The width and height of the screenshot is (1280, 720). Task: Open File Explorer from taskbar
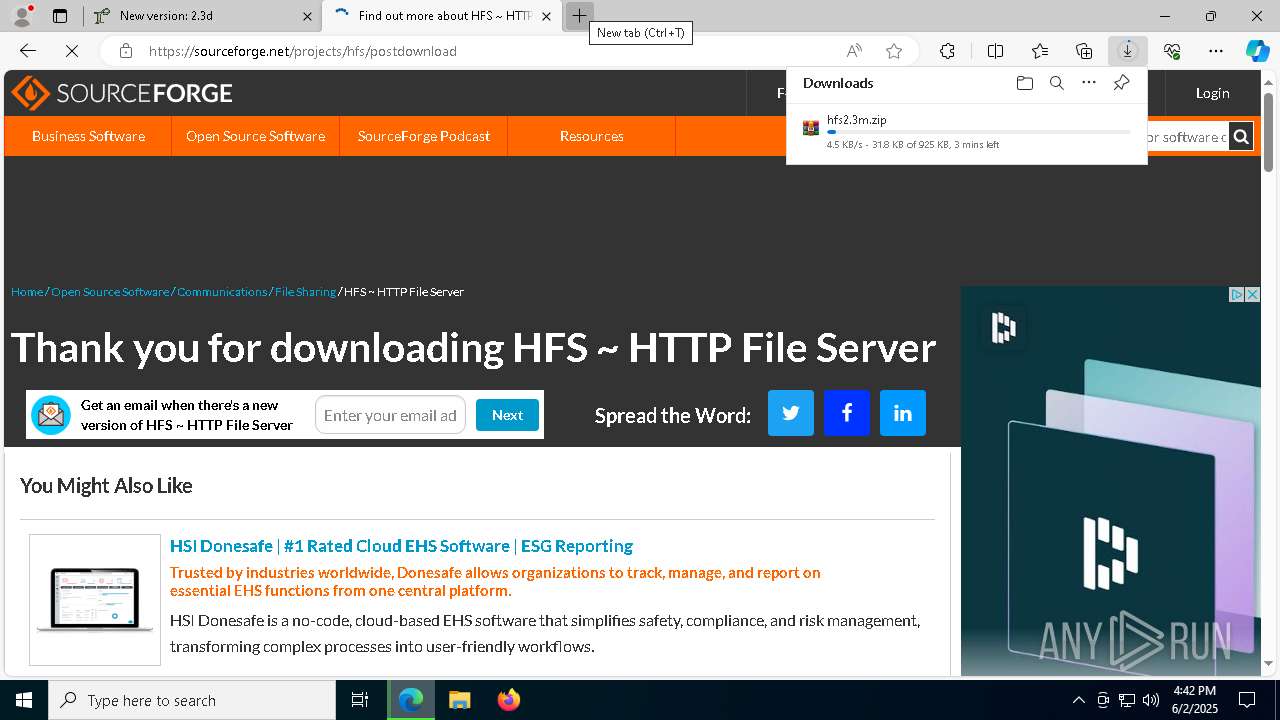tap(459, 700)
